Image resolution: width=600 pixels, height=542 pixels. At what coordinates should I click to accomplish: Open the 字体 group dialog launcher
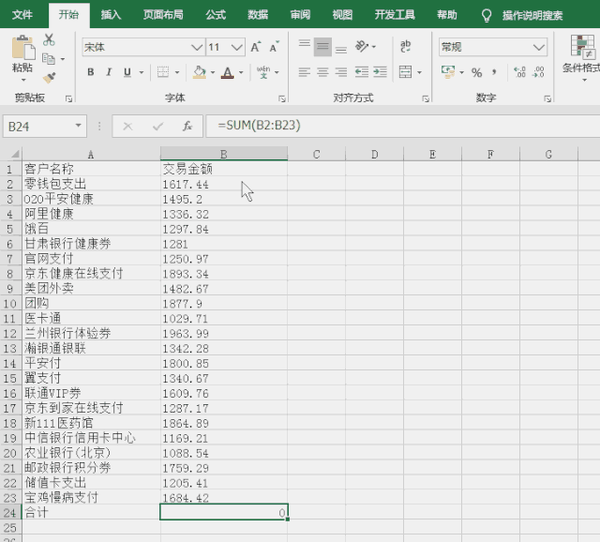click(282, 99)
